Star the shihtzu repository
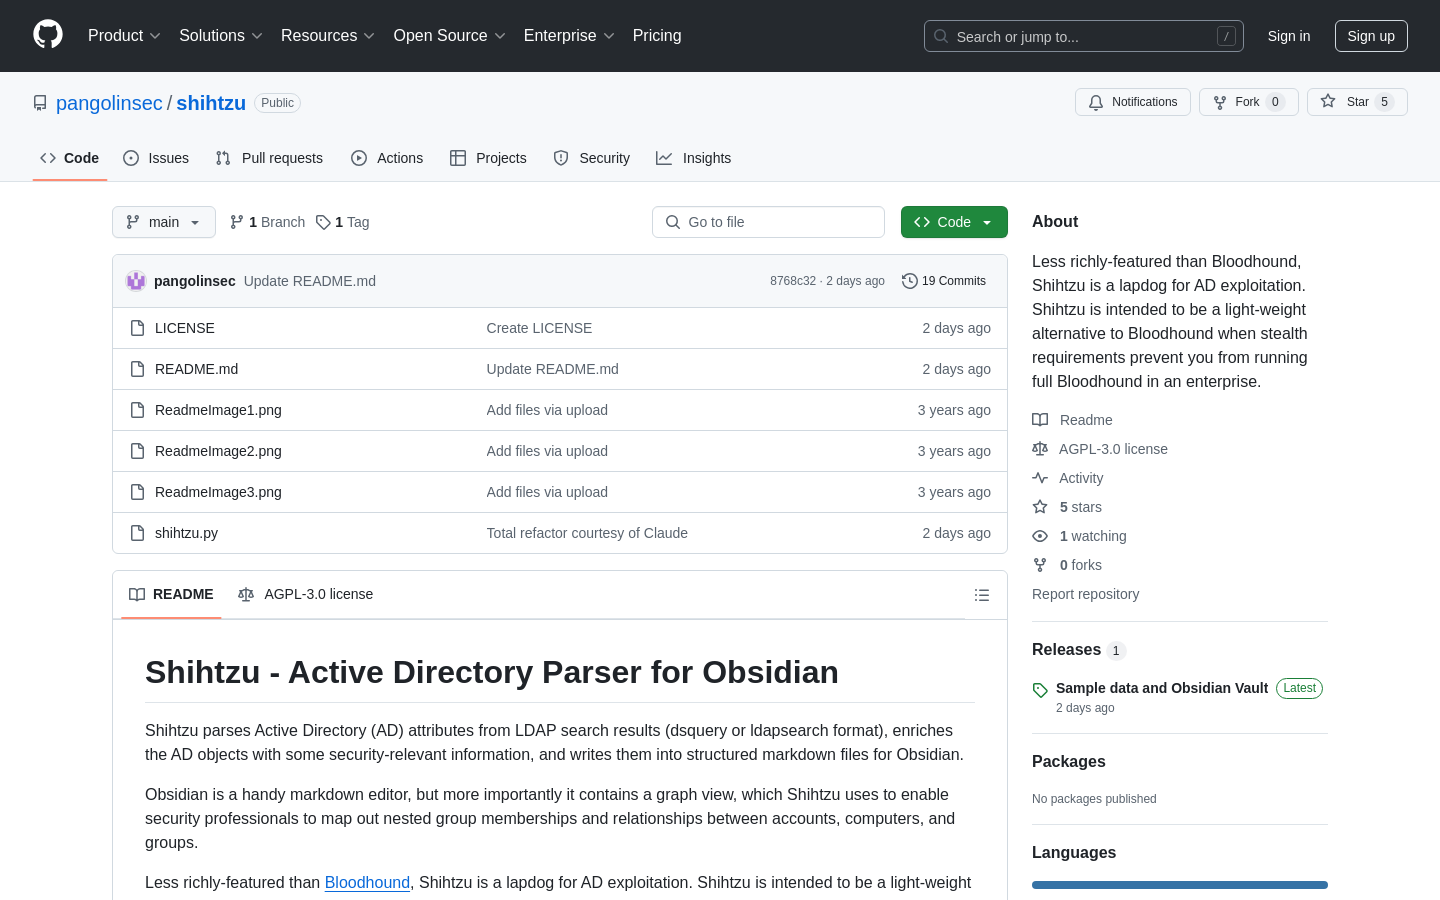 [x=1357, y=102]
